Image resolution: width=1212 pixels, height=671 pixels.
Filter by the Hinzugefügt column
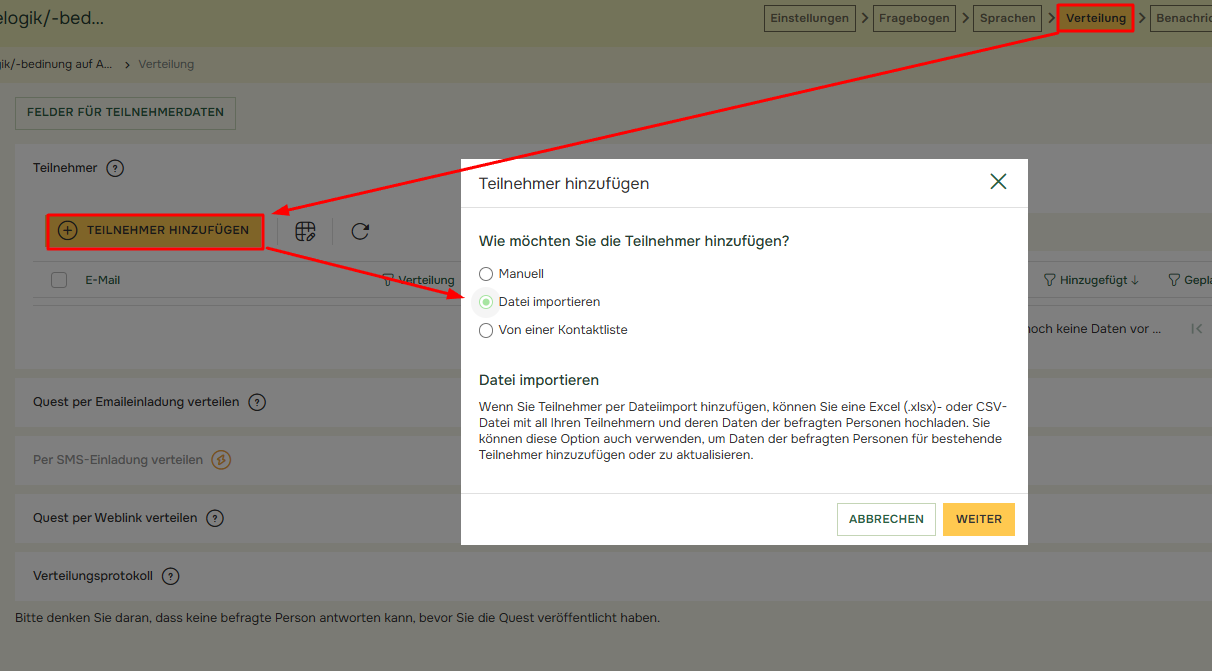[x=1049, y=281]
